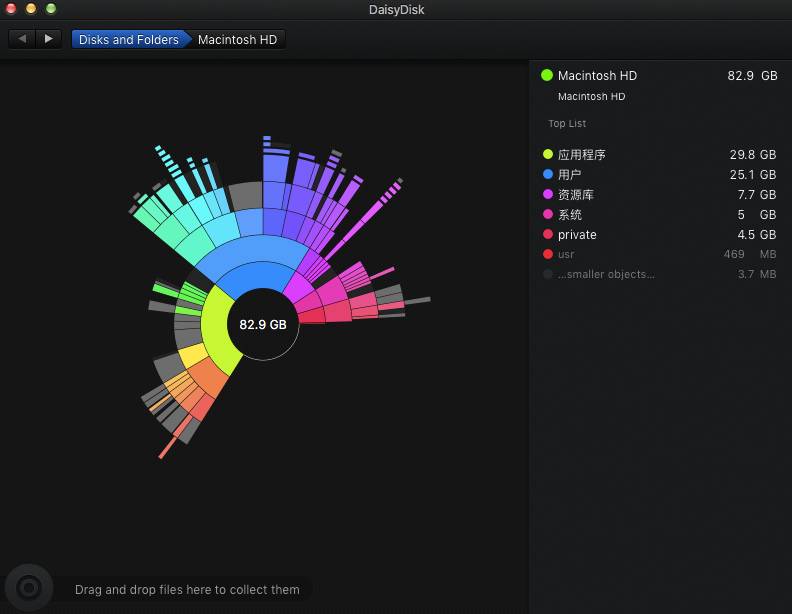The width and height of the screenshot is (792, 614).
Task: Click the green Macintosh HD dot
Action: click(547, 75)
